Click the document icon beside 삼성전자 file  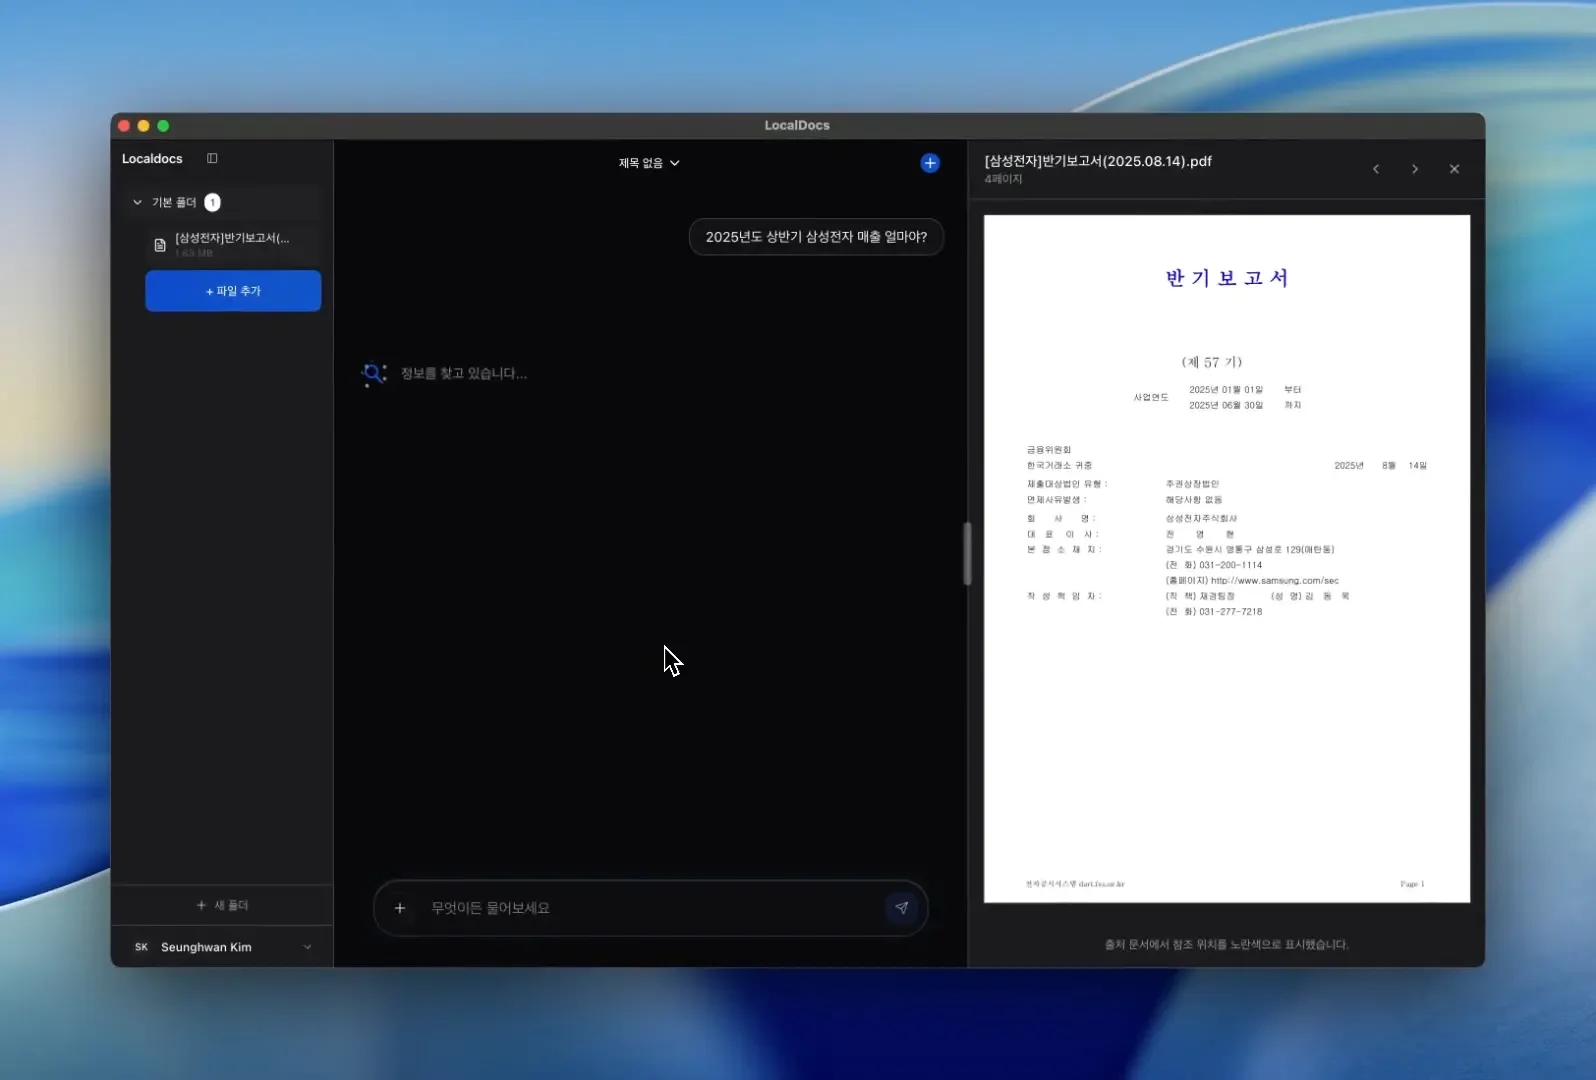[160, 245]
